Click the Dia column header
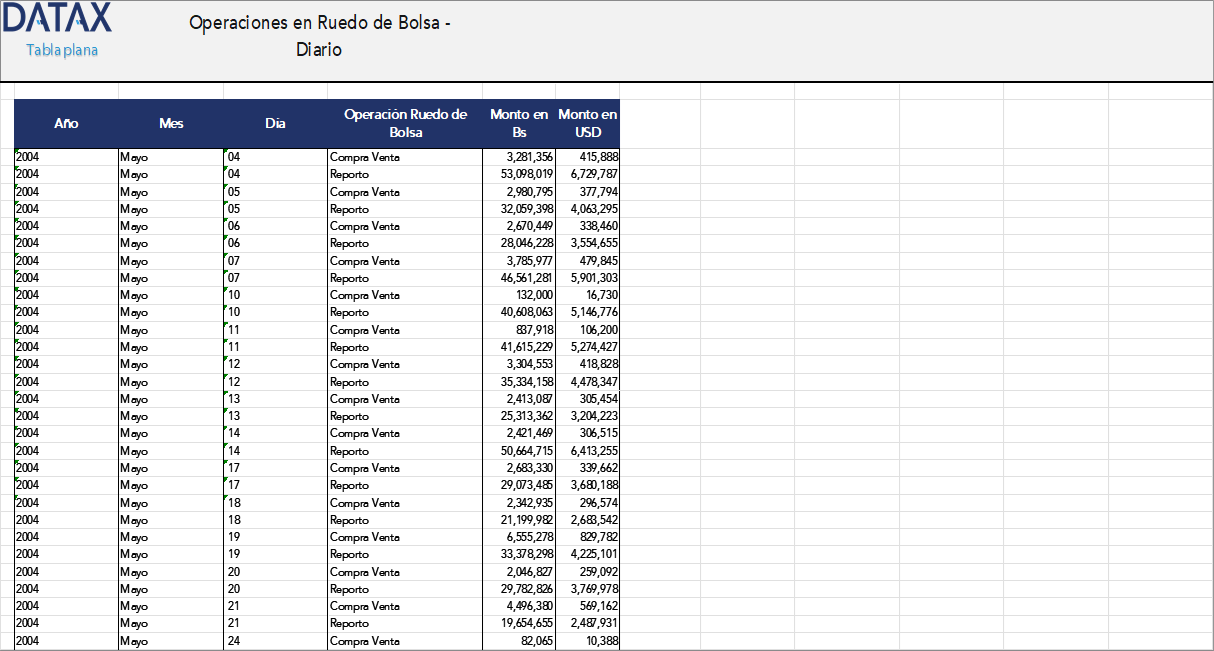The height and width of the screenshot is (651, 1214). coord(274,123)
